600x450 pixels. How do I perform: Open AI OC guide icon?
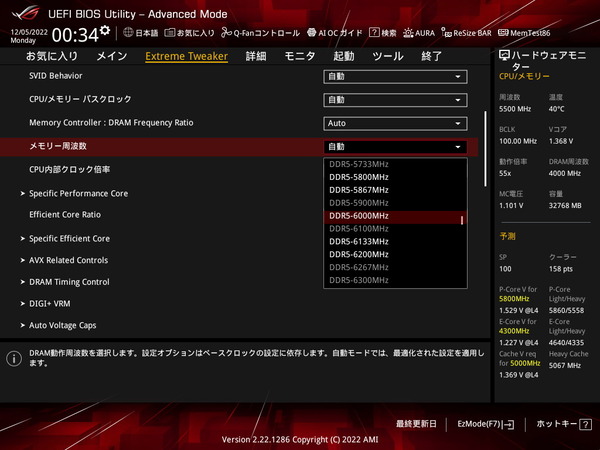pyautogui.click(x=311, y=33)
